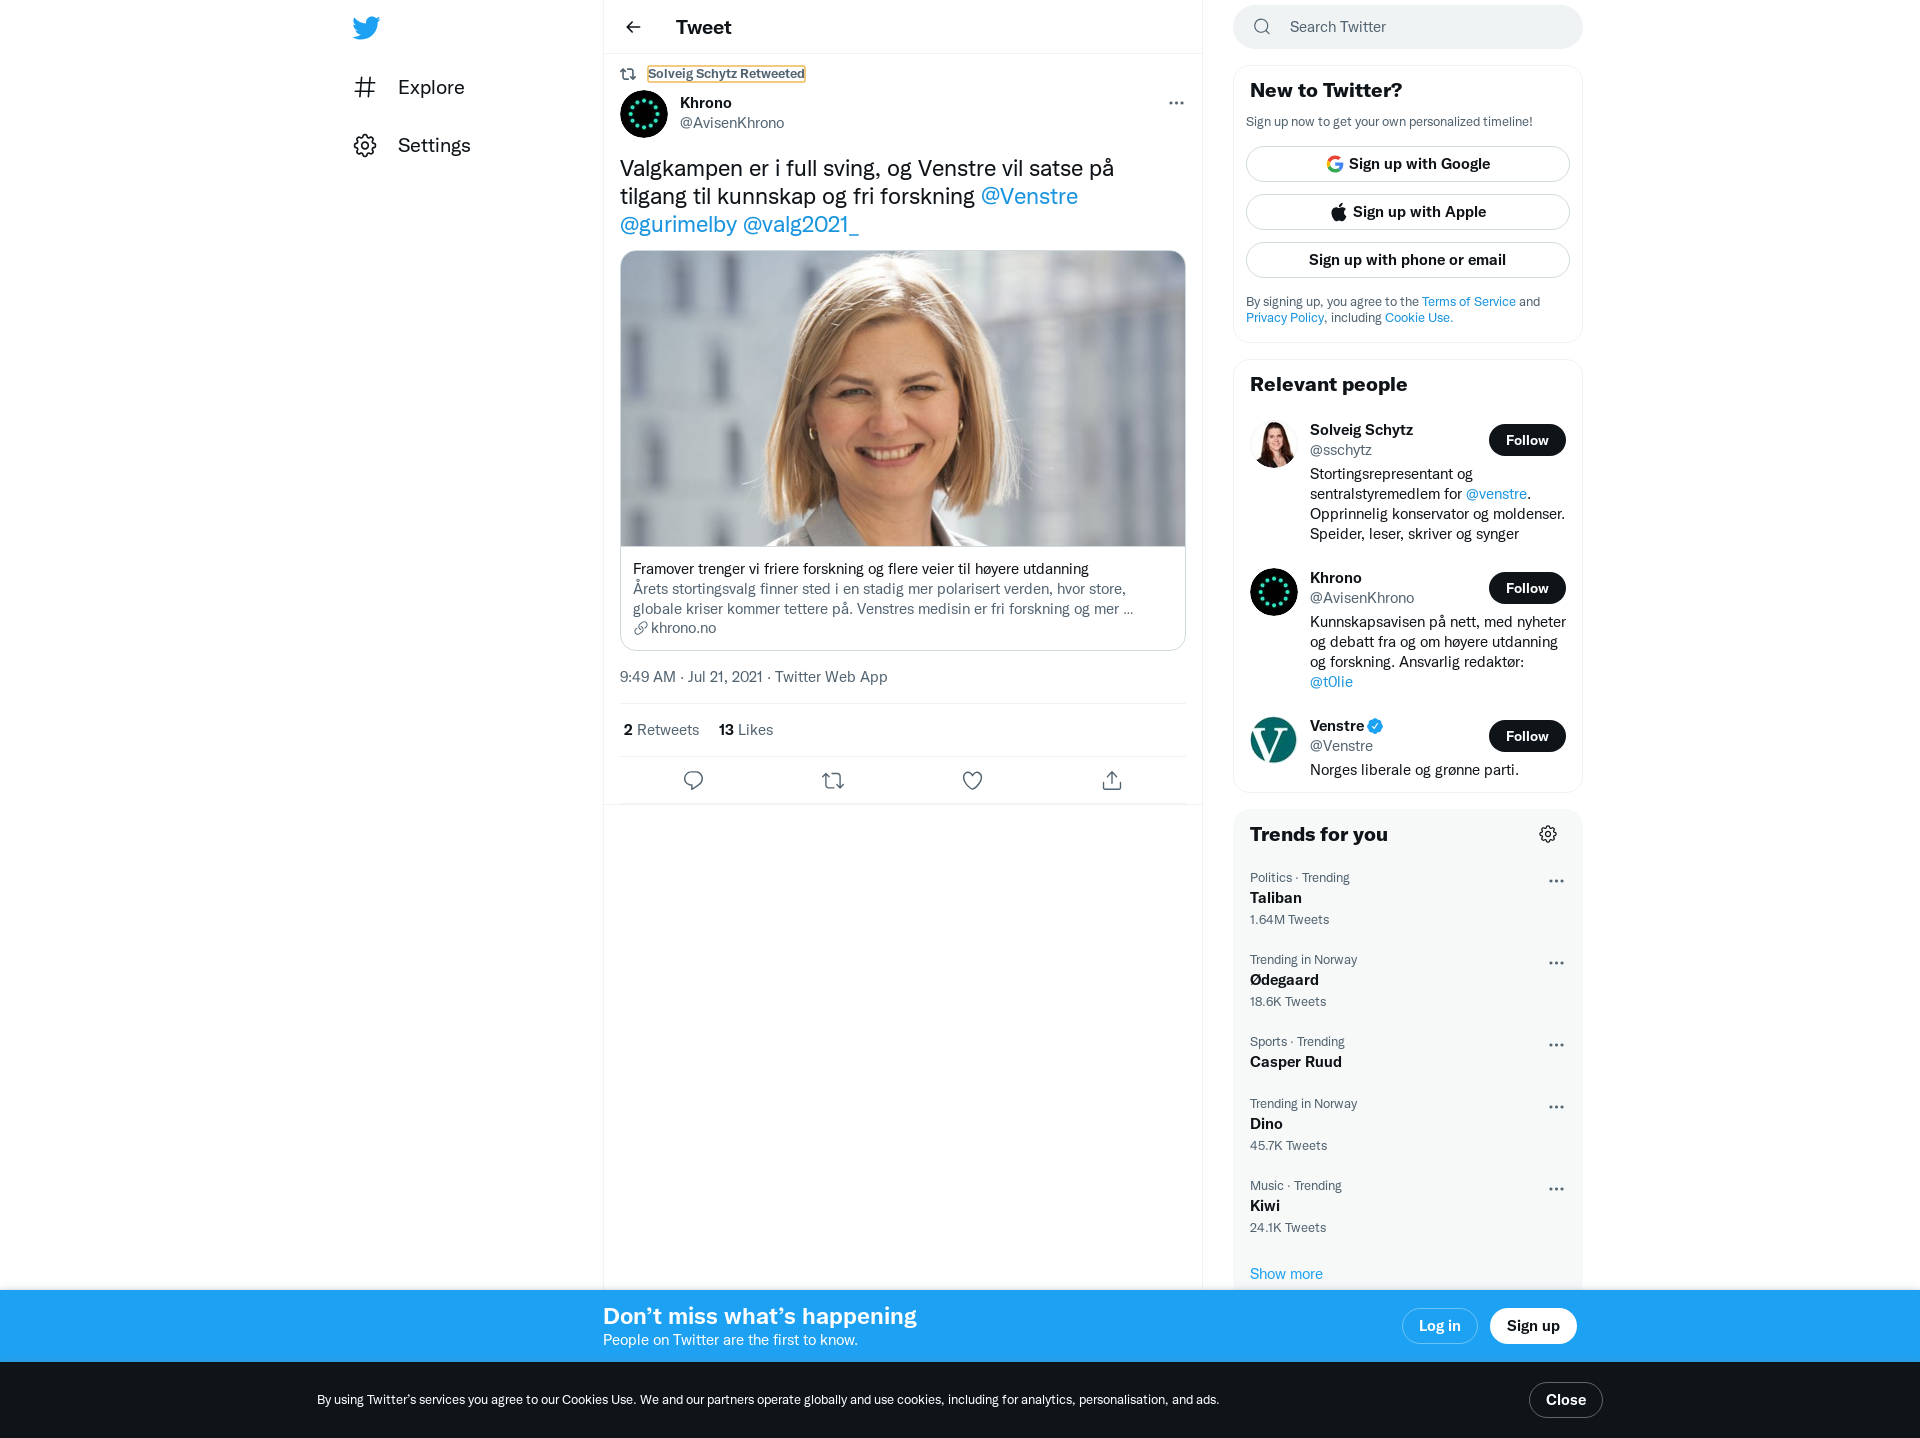
Task: Click Sign up with Google
Action: tap(1407, 164)
